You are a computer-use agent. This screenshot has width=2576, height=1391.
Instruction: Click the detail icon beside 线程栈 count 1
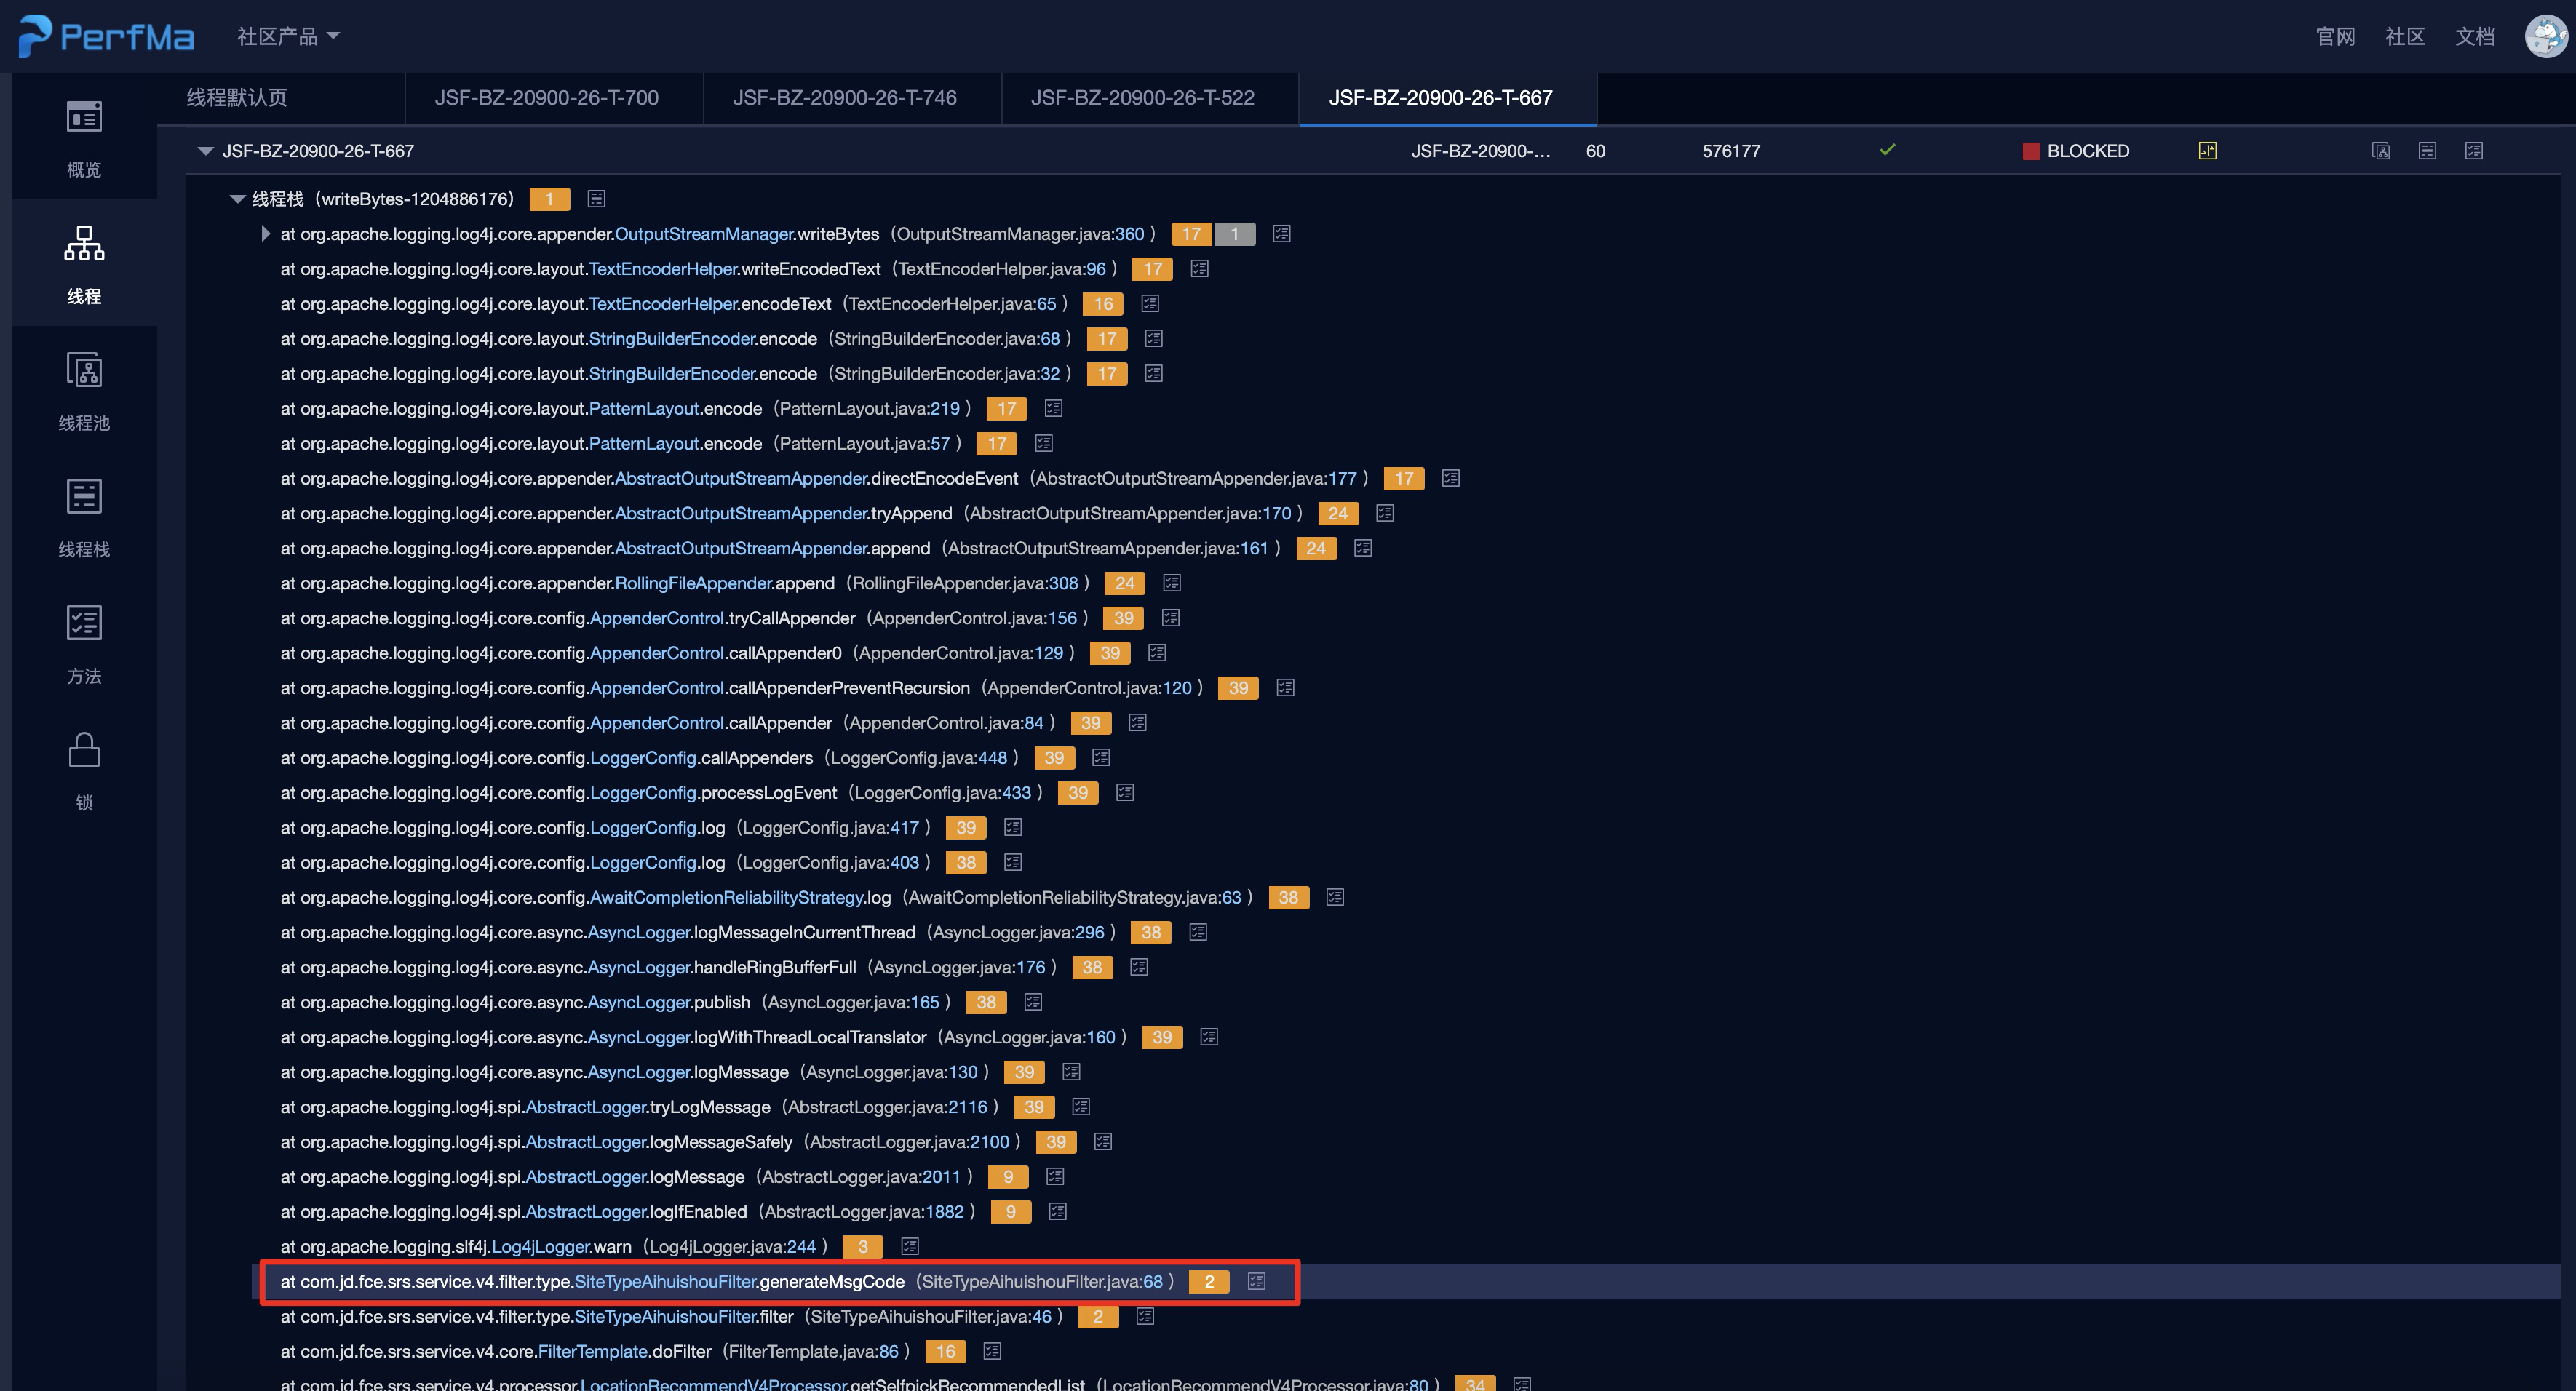click(x=596, y=199)
